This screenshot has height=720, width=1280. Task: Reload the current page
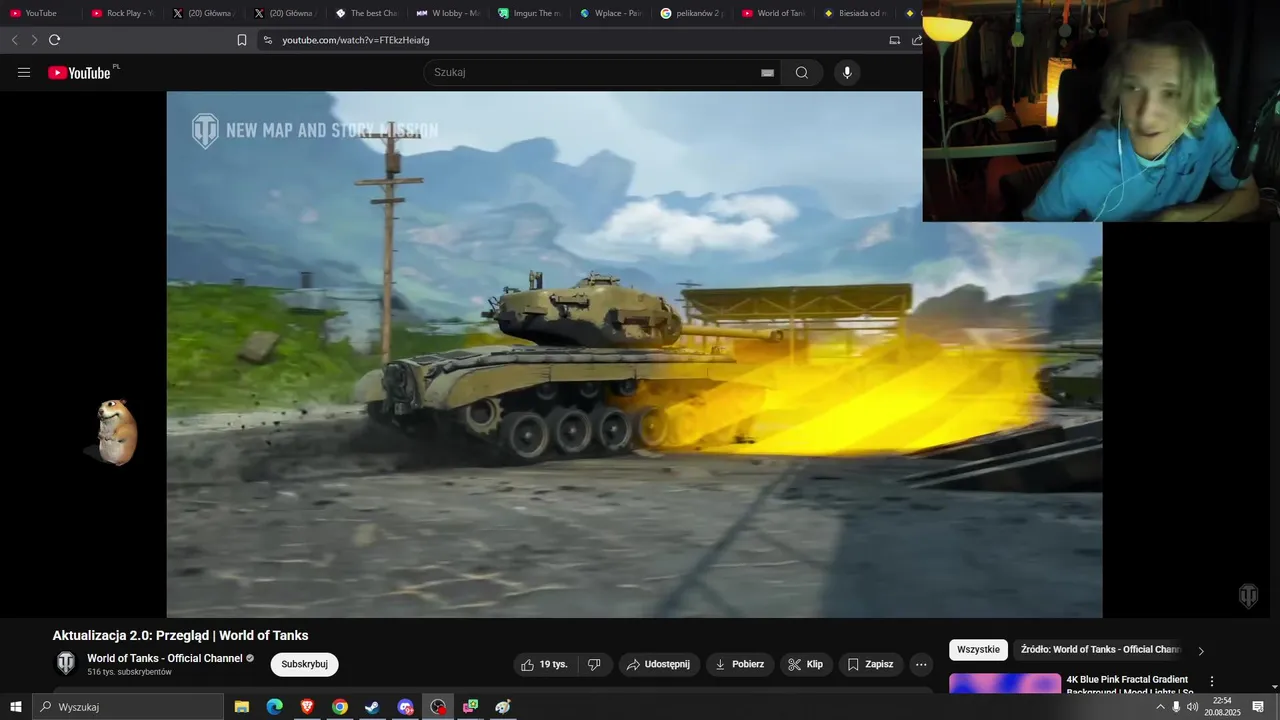[54, 40]
